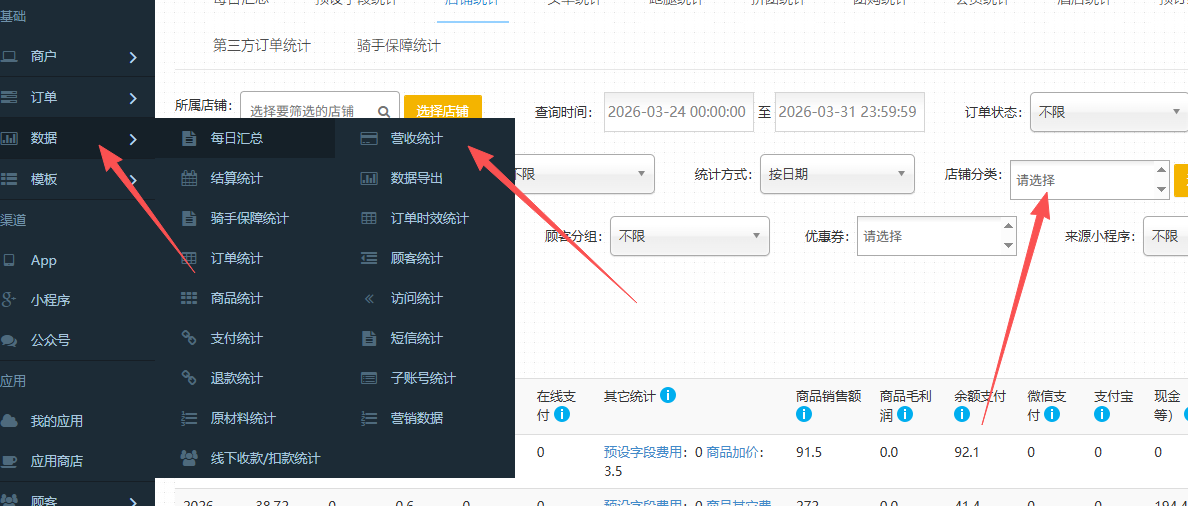The image size is (1188, 506).
Task: Click the coffee cup icon for 应用商店
Action: pyautogui.click(x=10, y=461)
